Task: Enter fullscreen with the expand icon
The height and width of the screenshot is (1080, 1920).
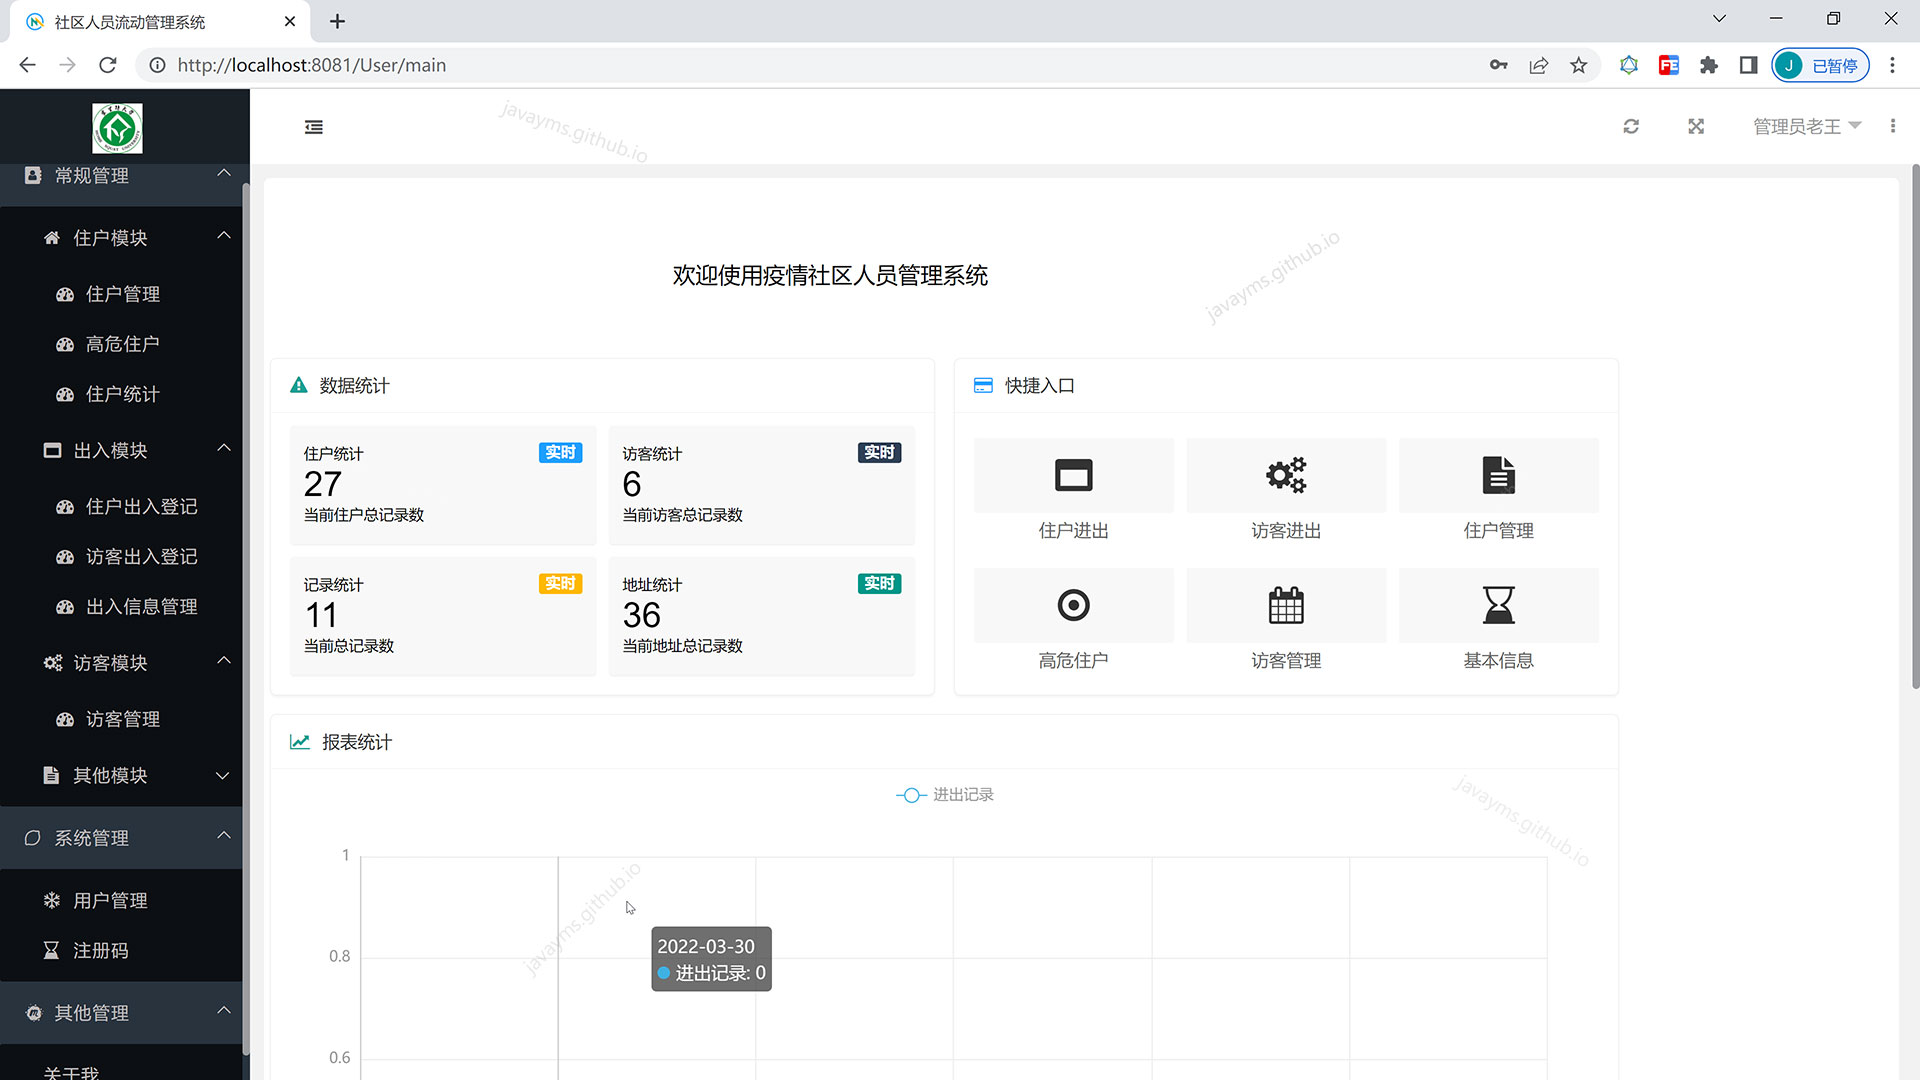Action: coord(1696,127)
